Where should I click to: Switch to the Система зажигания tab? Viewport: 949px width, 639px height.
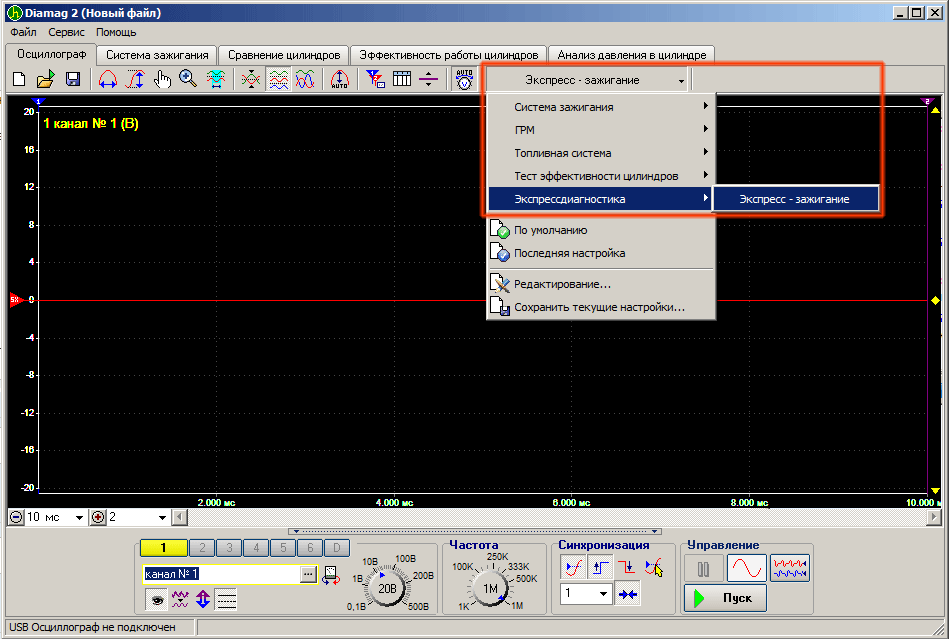point(157,55)
